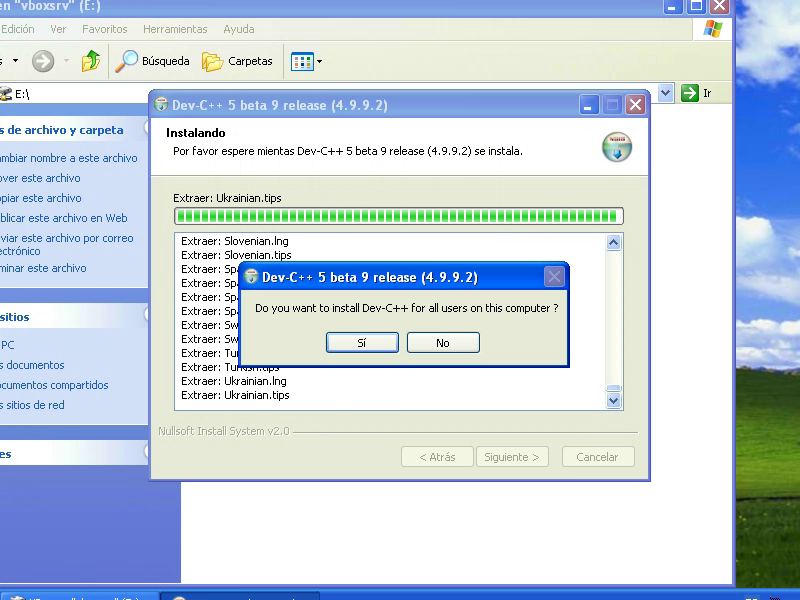Screen dimensions: 800x600
Task: Expand the address bar dropdown arrow
Action: pyautogui.click(x=665, y=93)
